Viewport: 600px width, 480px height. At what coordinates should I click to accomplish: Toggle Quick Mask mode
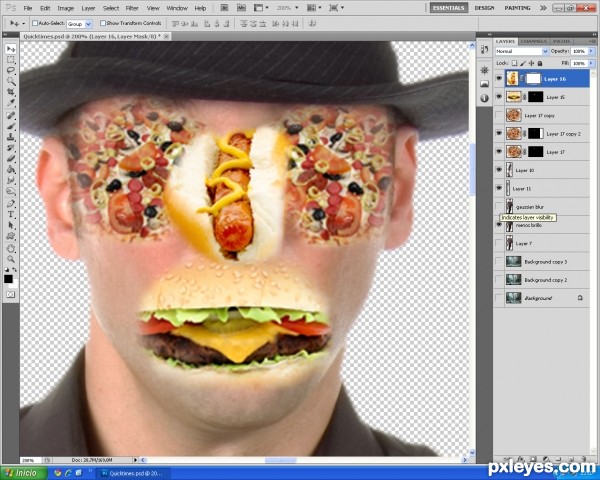[x=11, y=294]
